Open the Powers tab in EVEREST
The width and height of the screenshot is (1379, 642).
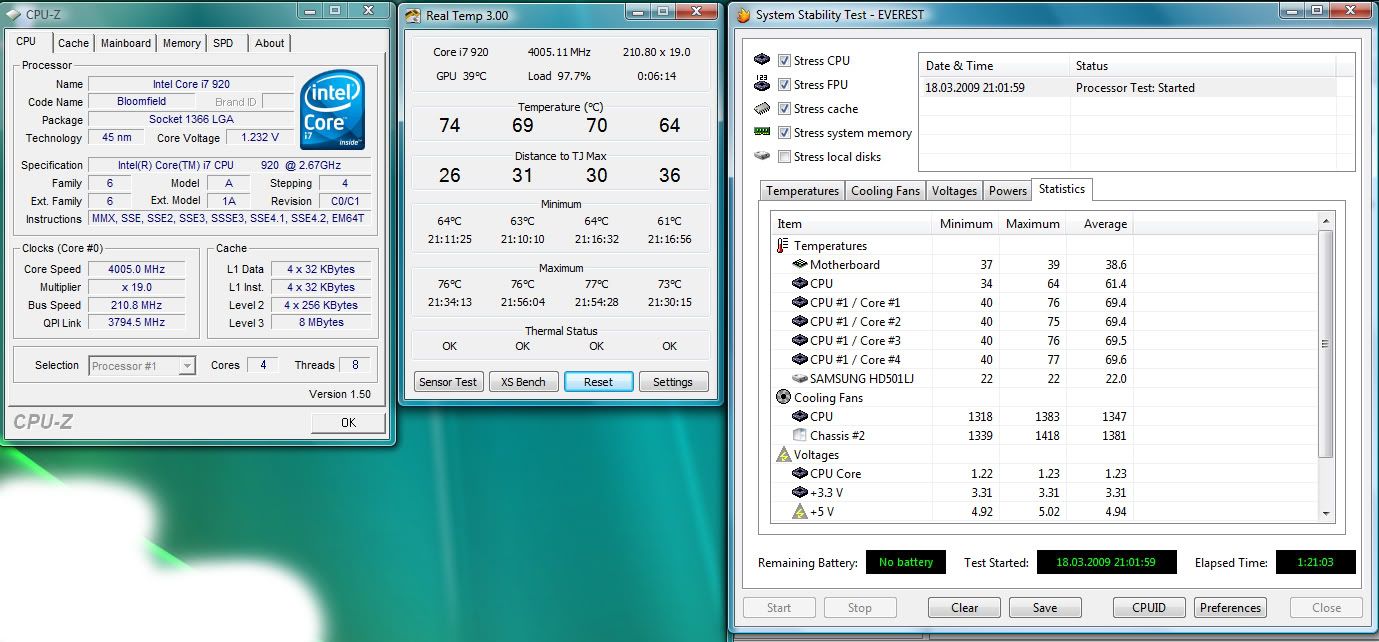[1007, 191]
